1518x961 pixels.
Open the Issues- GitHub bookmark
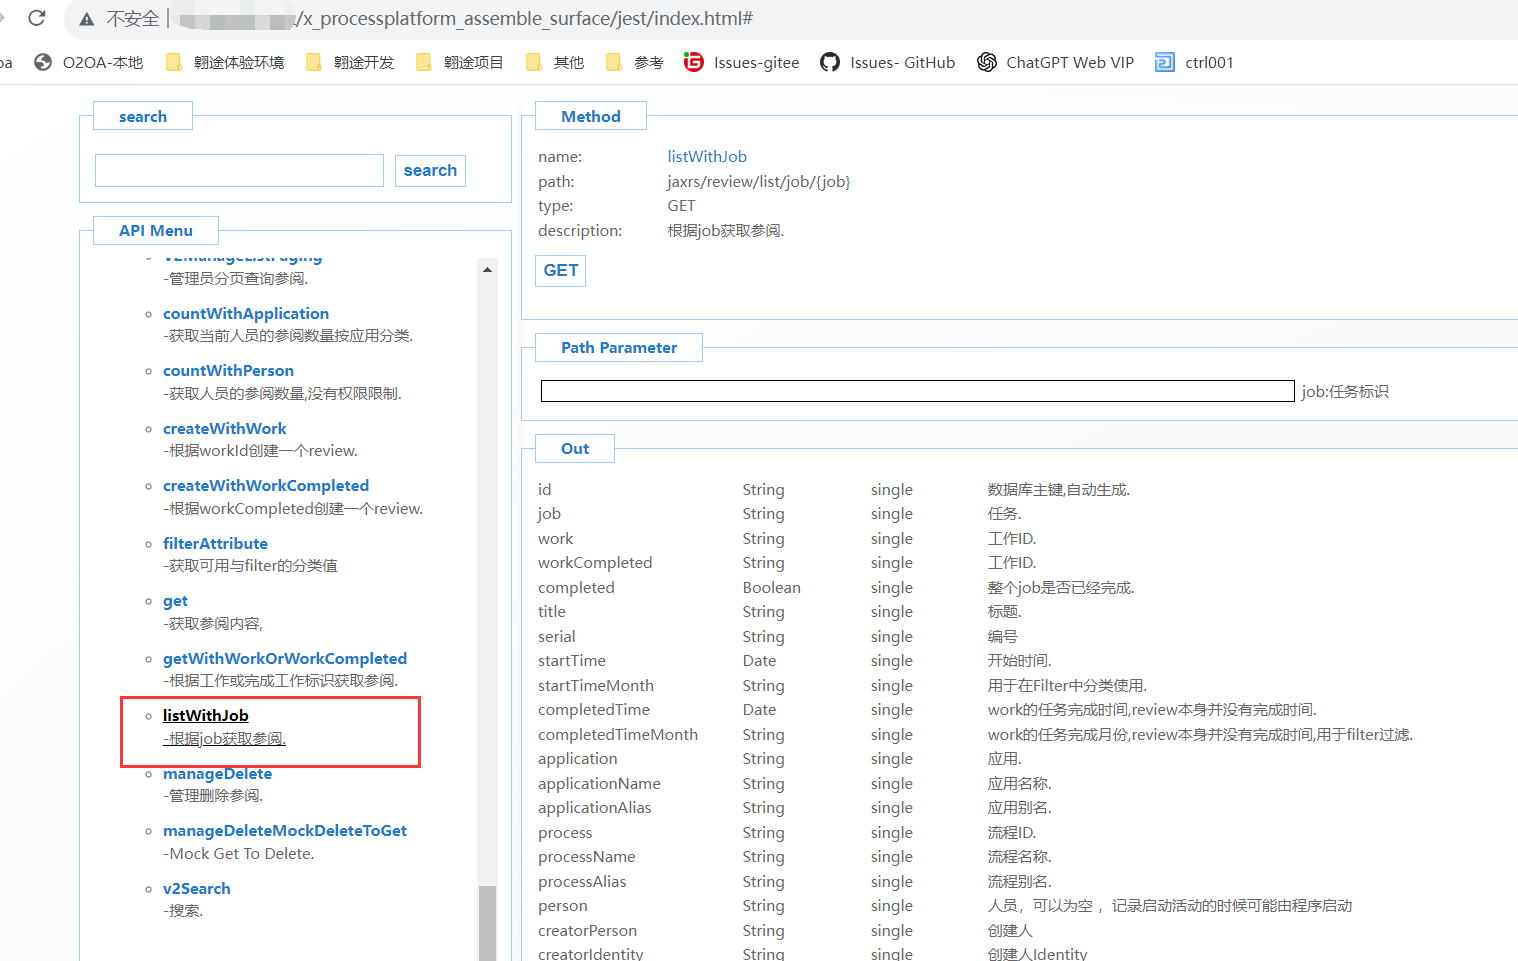[x=888, y=62]
